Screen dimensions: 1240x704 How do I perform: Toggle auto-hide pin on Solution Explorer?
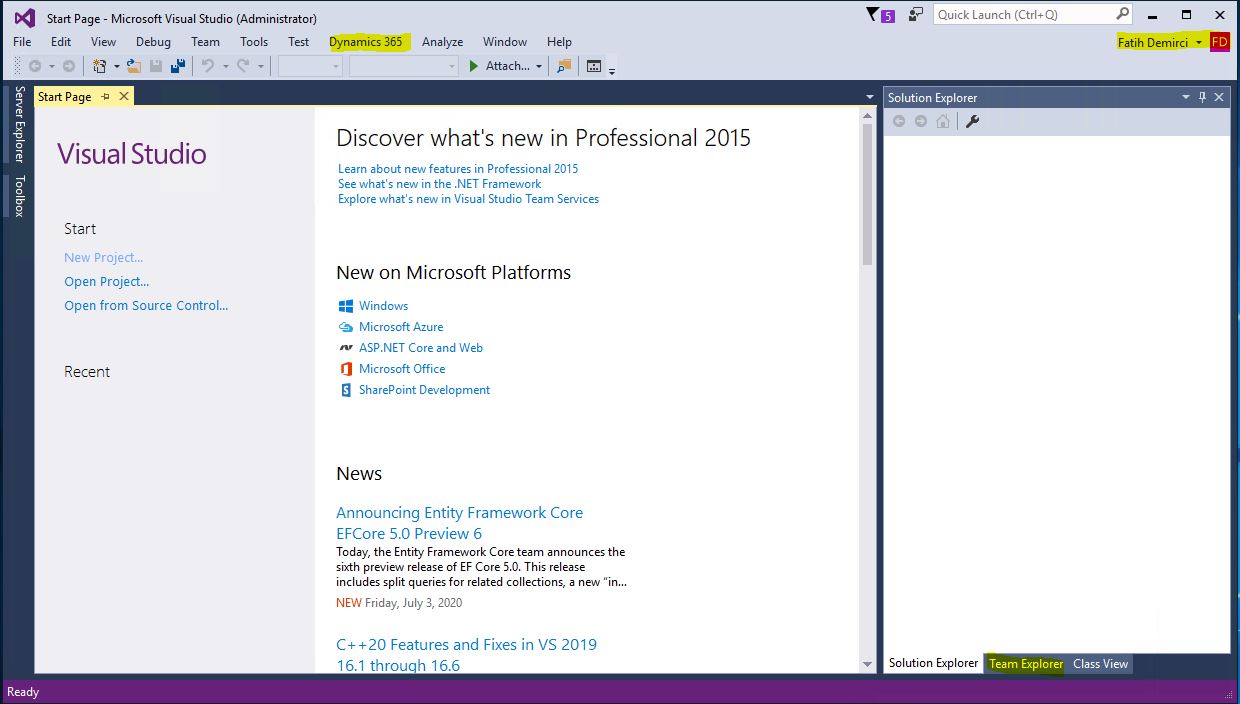[x=1202, y=97]
